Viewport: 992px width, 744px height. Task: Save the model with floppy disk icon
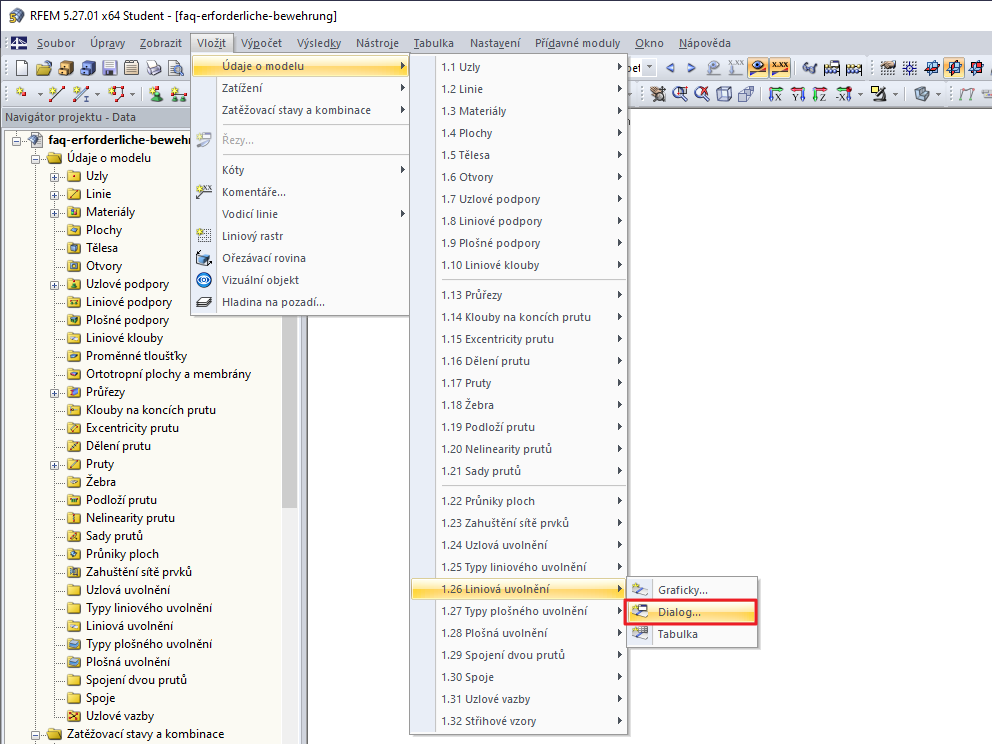[110, 68]
